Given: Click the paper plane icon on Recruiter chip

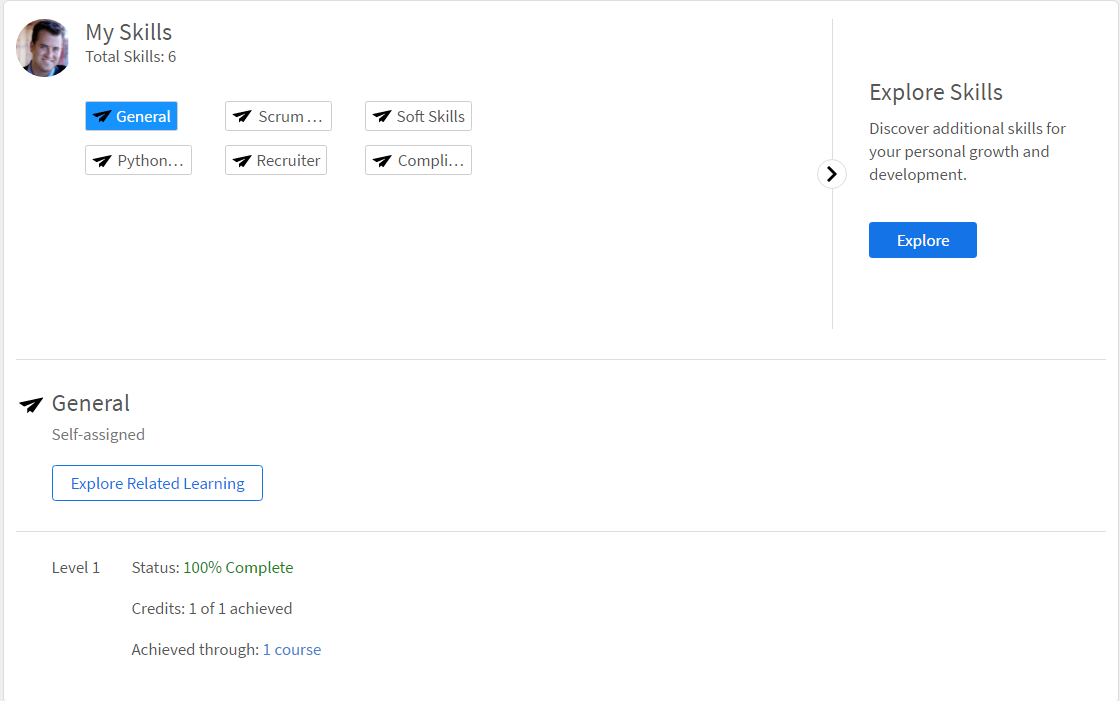Looking at the screenshot, I should pyautogui.click(x=242, y=161).
